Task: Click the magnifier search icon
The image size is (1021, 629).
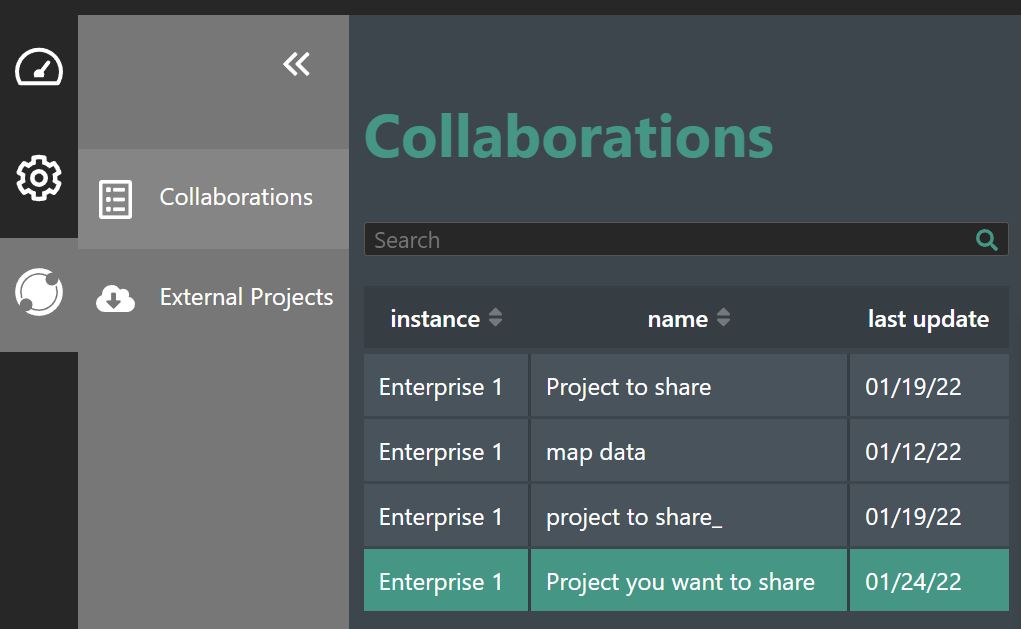Action: click(986, 240)
